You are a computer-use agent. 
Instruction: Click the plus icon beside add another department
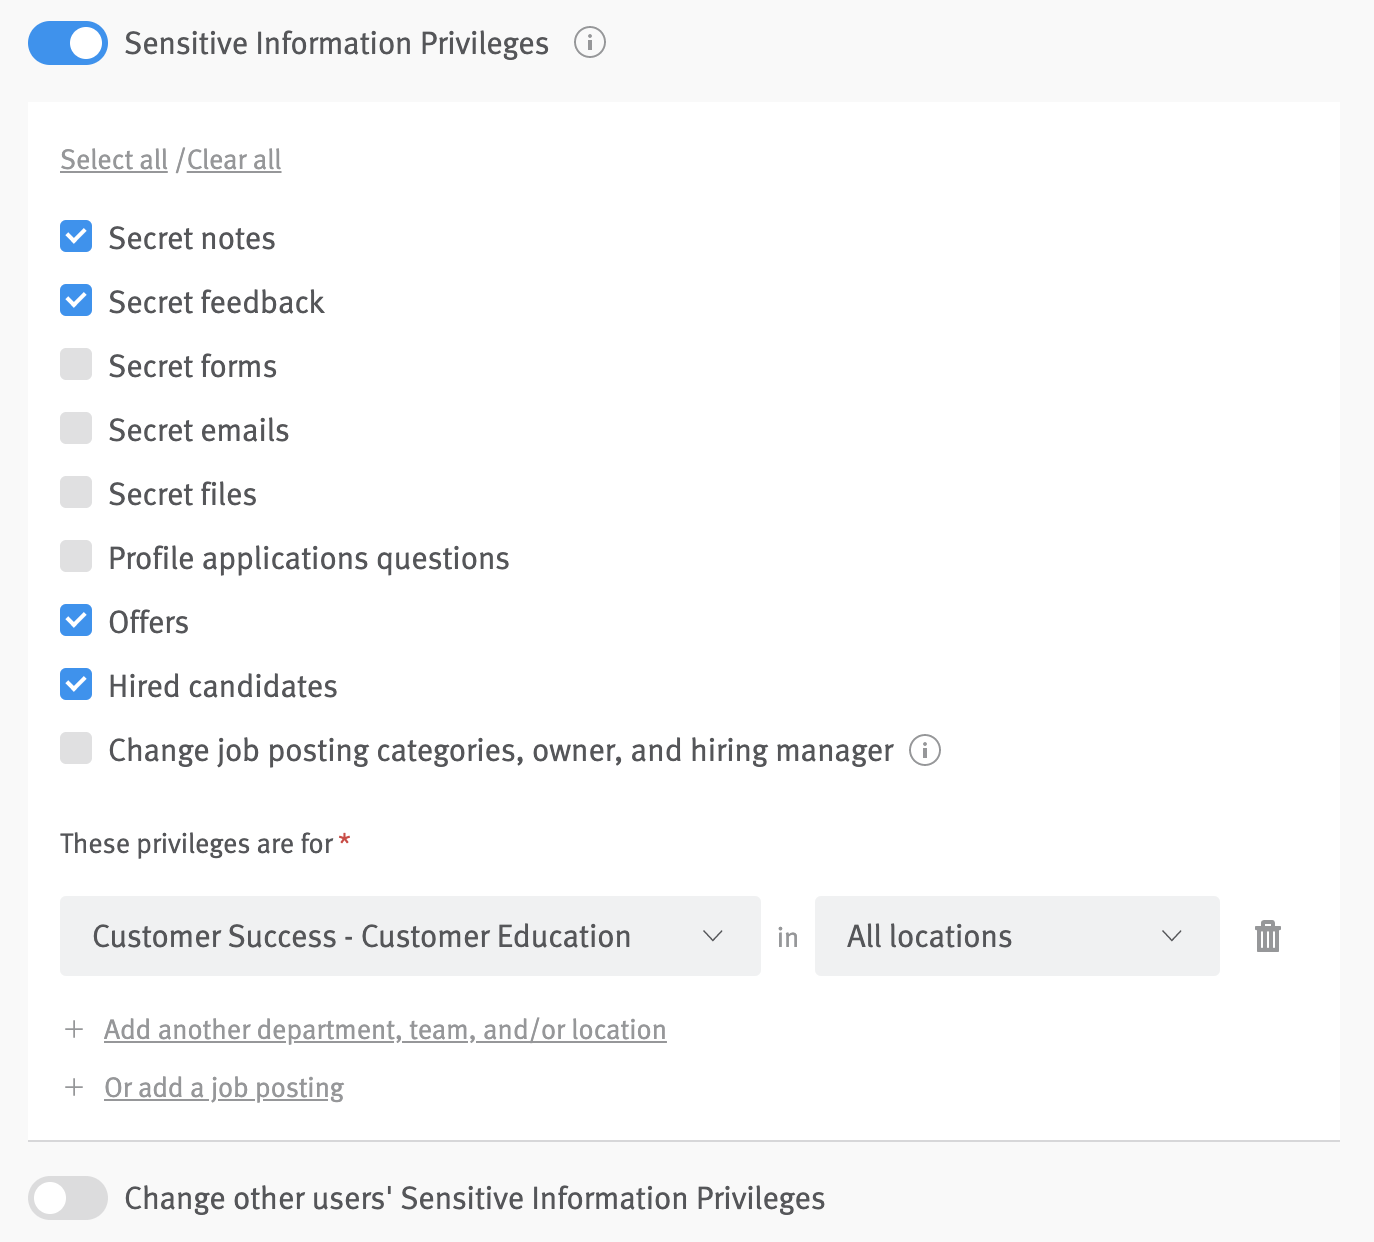point(75,1029)
